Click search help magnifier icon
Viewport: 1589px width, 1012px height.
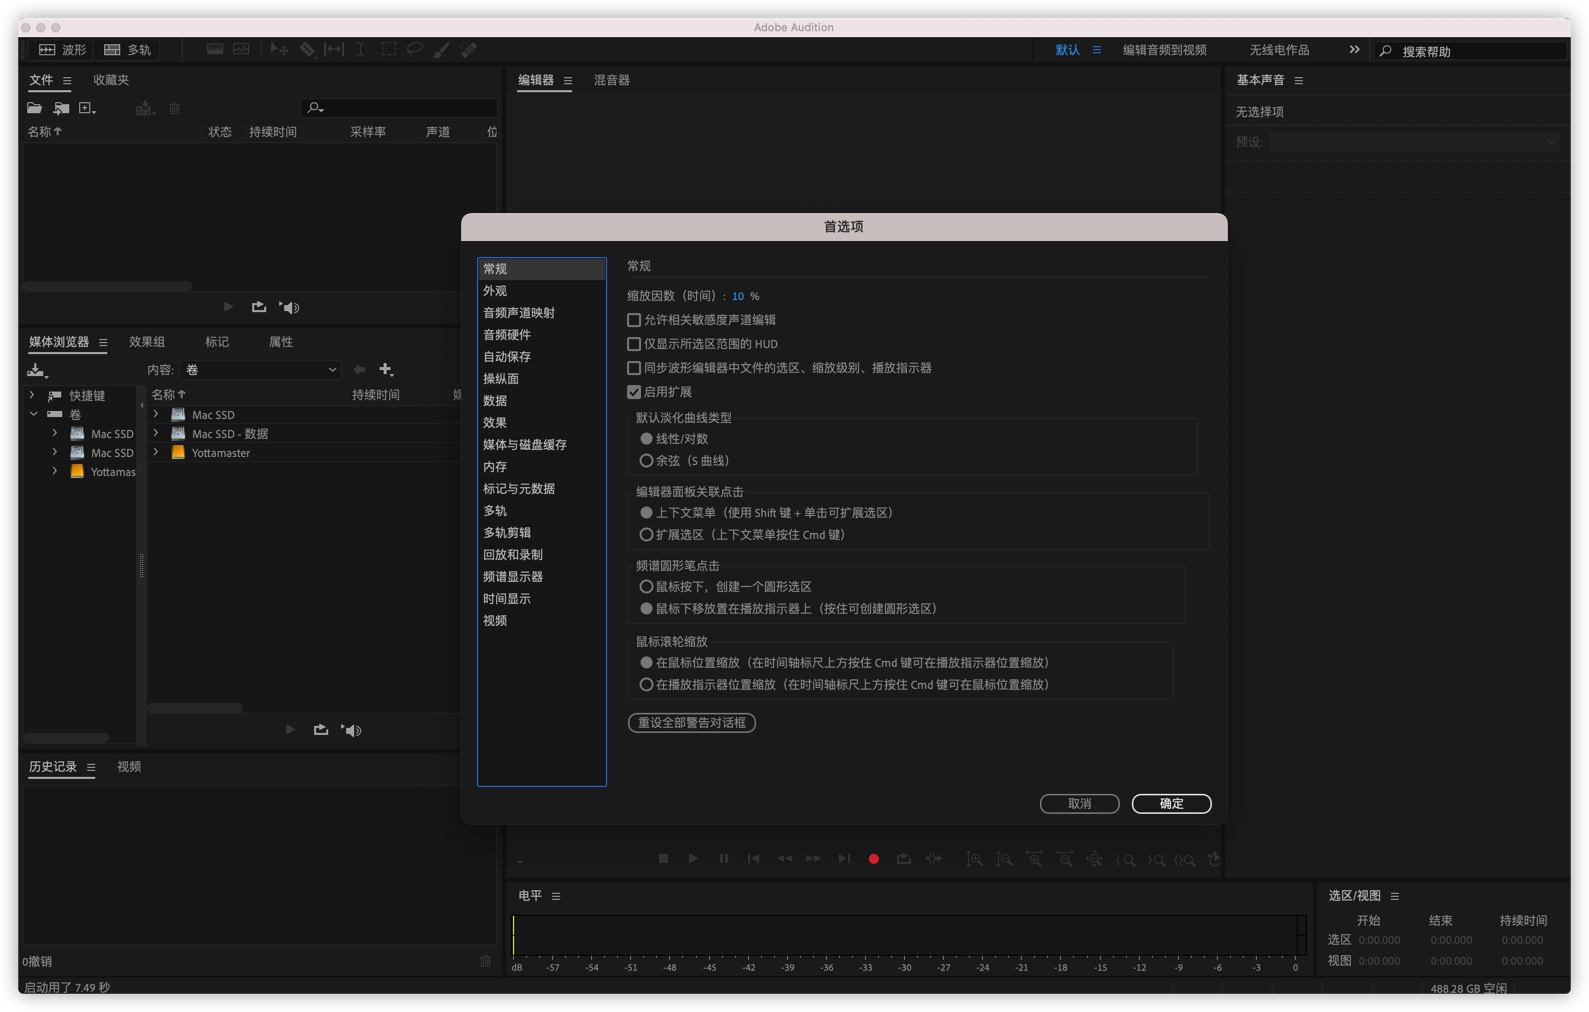pyautogui.click(x=1385, y=51)
